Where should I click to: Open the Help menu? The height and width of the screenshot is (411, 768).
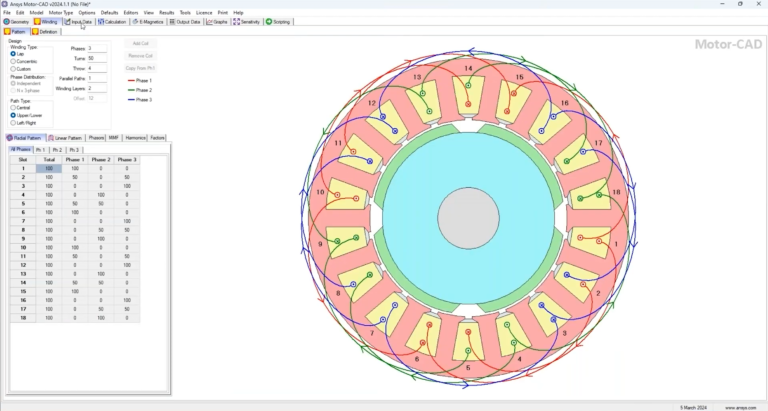(x=238, y=12)
